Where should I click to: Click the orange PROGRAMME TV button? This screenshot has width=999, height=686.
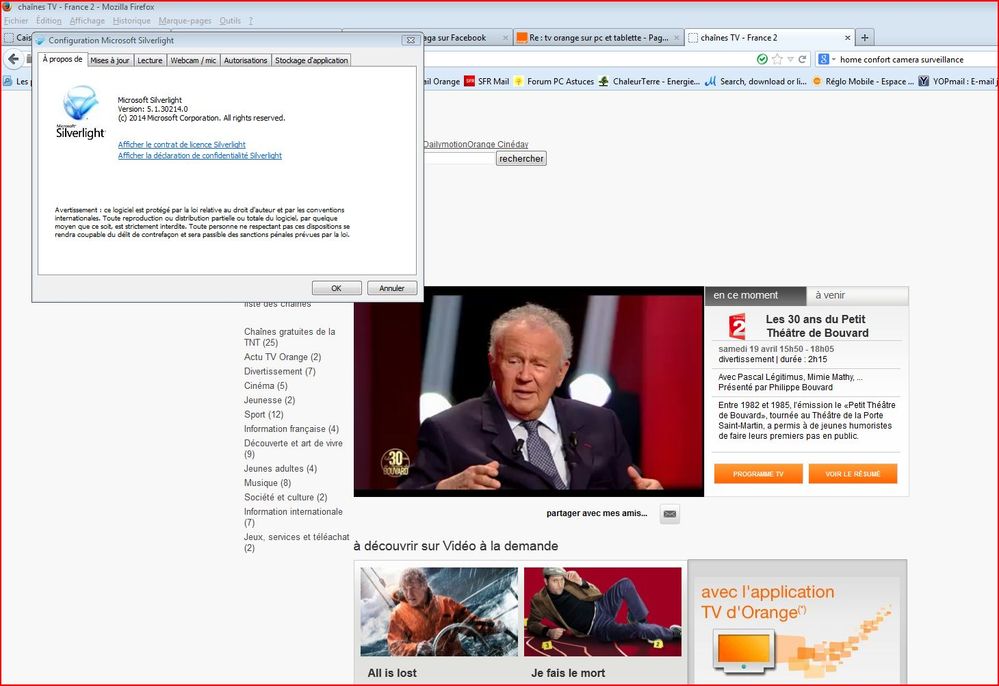[757, 474]
